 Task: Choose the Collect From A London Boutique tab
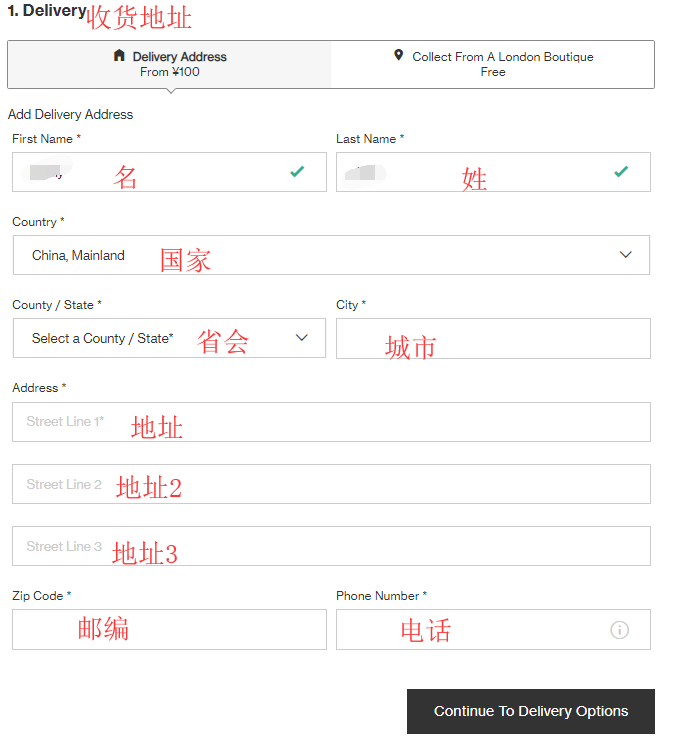coord(493,64)
